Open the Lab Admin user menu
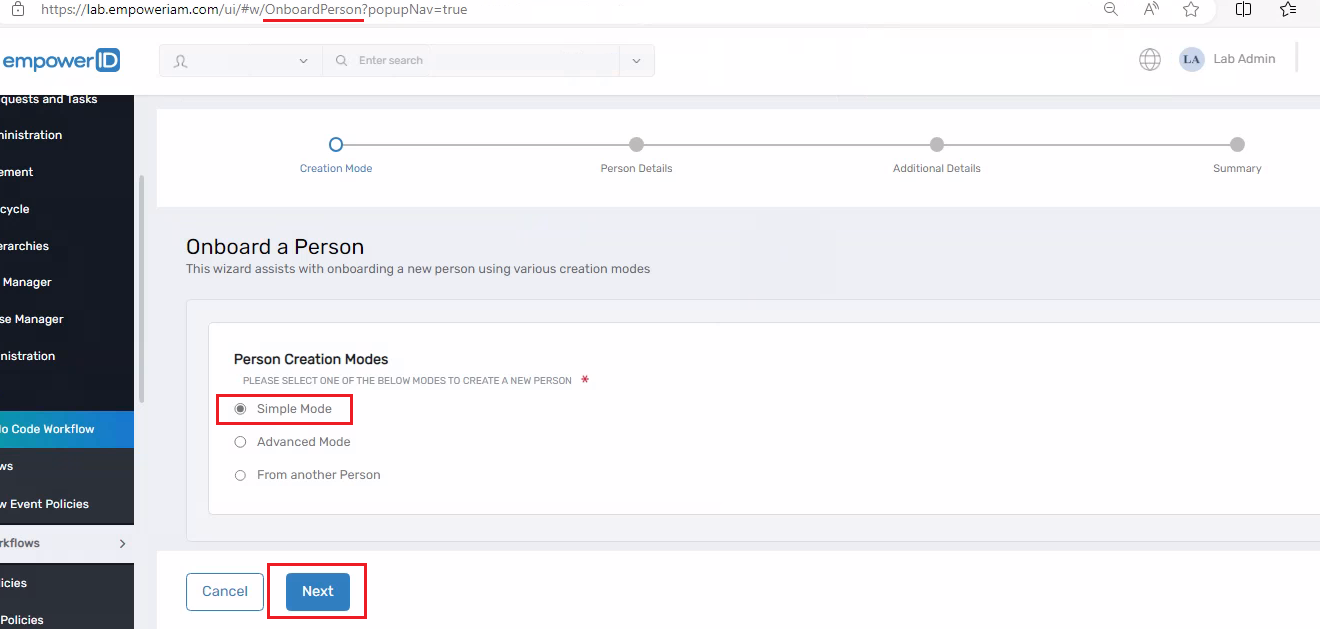Viewport: 1324px width, 631px height. point(1244,59)
